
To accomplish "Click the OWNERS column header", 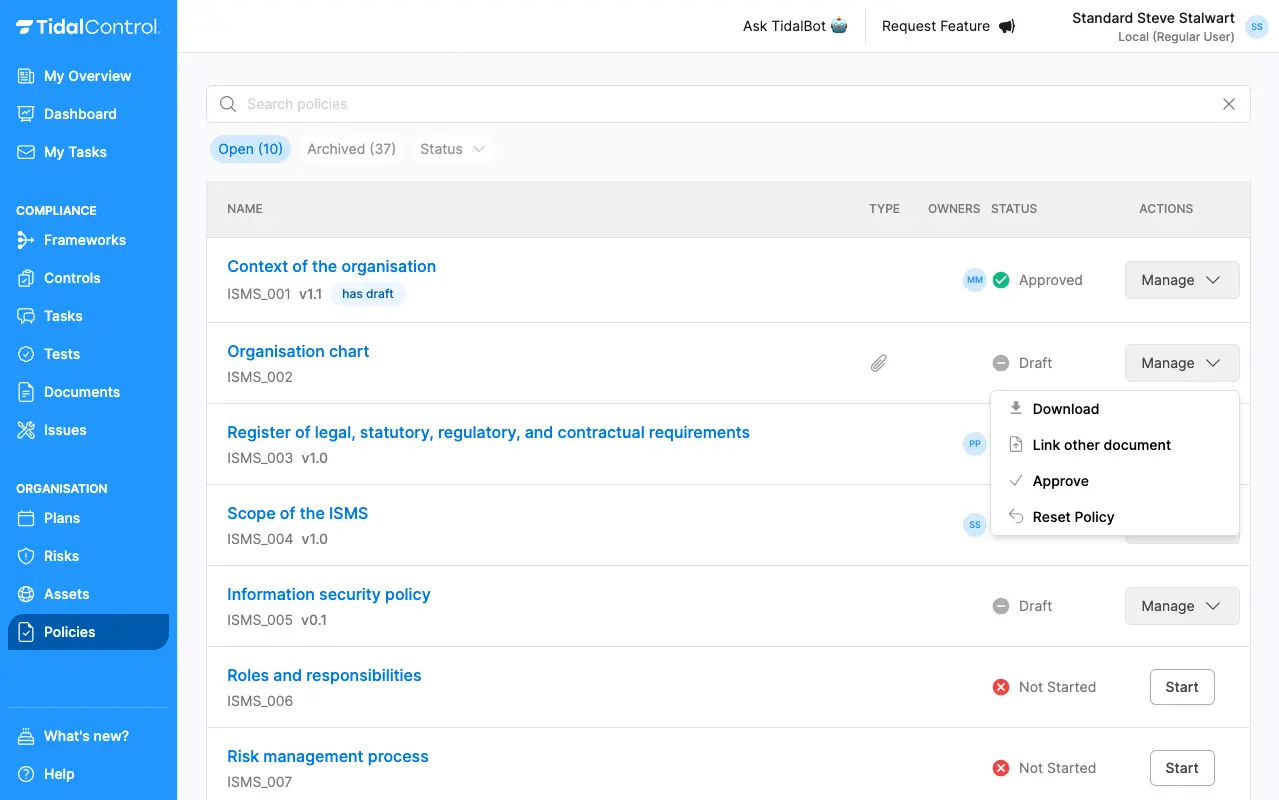I will coord(954,209).
